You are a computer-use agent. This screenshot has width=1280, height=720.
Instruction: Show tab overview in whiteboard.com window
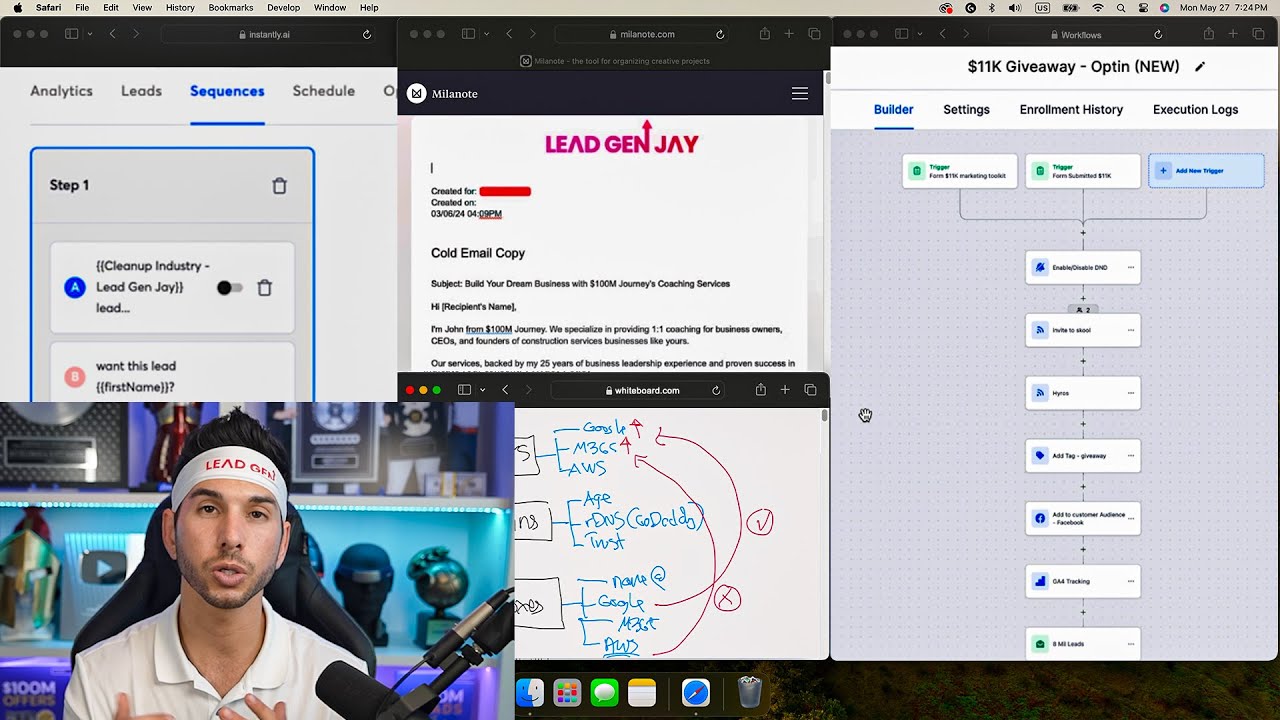point(810,390)
